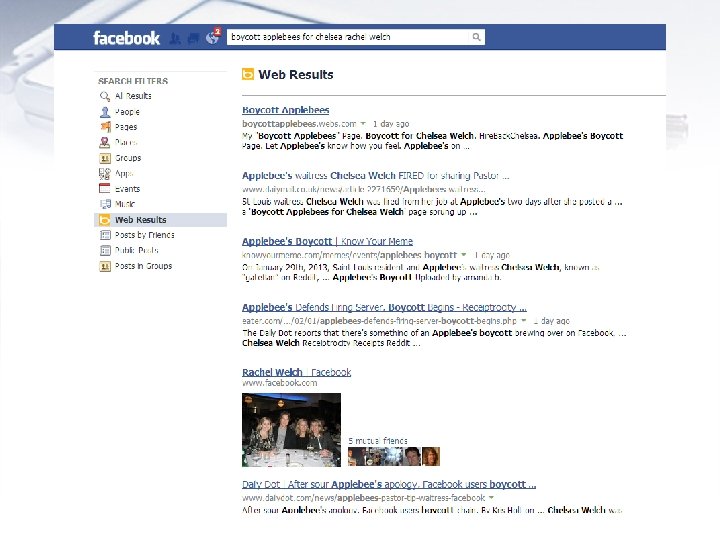Click the boycottapplebees.webs.com URL text
720x540 pixels.
[299, 124]
